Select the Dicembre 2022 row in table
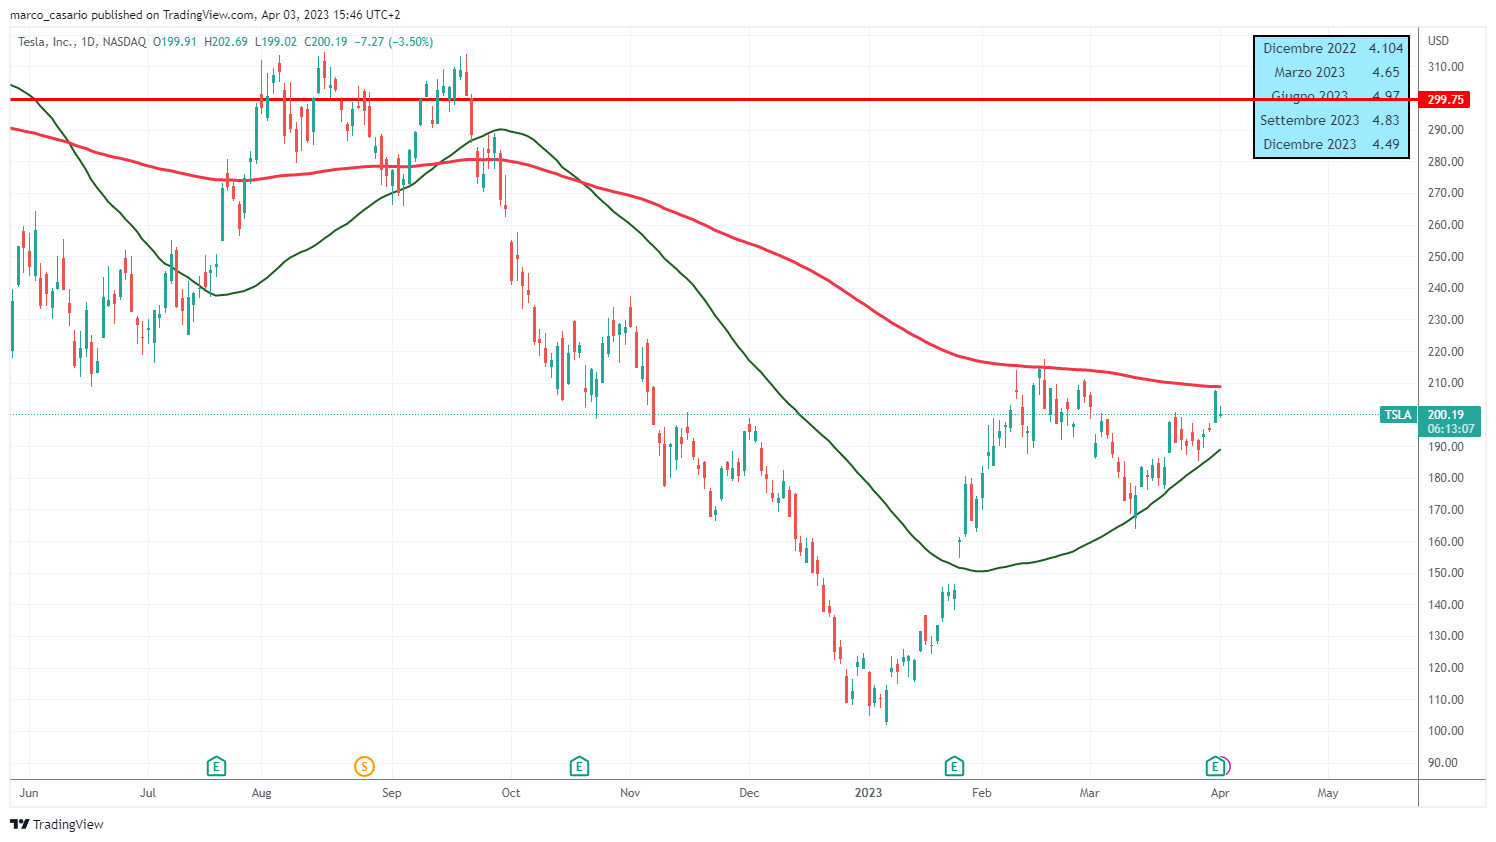Screen dimensions: 1496x842 (x=1331, y=48)
